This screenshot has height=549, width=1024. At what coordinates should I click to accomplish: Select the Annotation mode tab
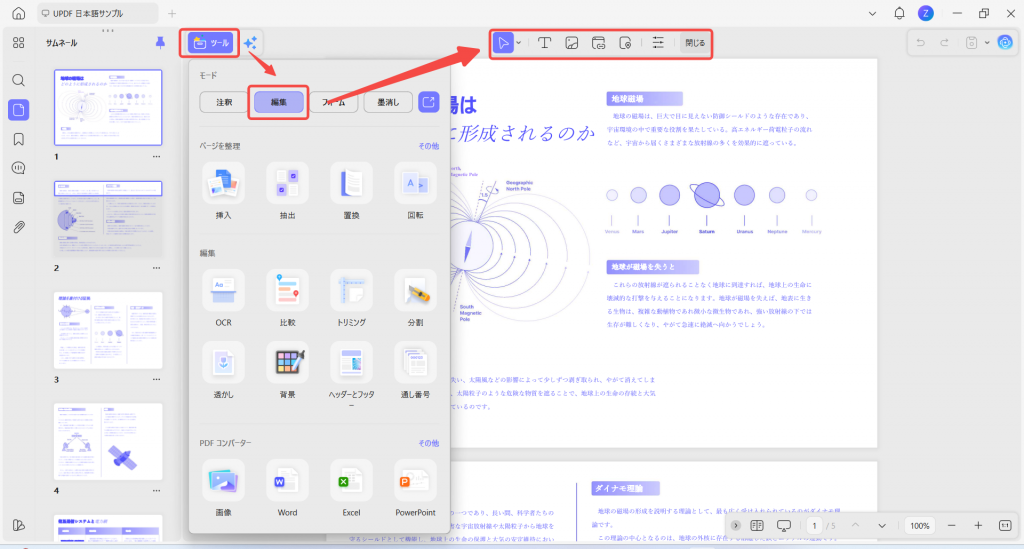click(x=224, y=102)
